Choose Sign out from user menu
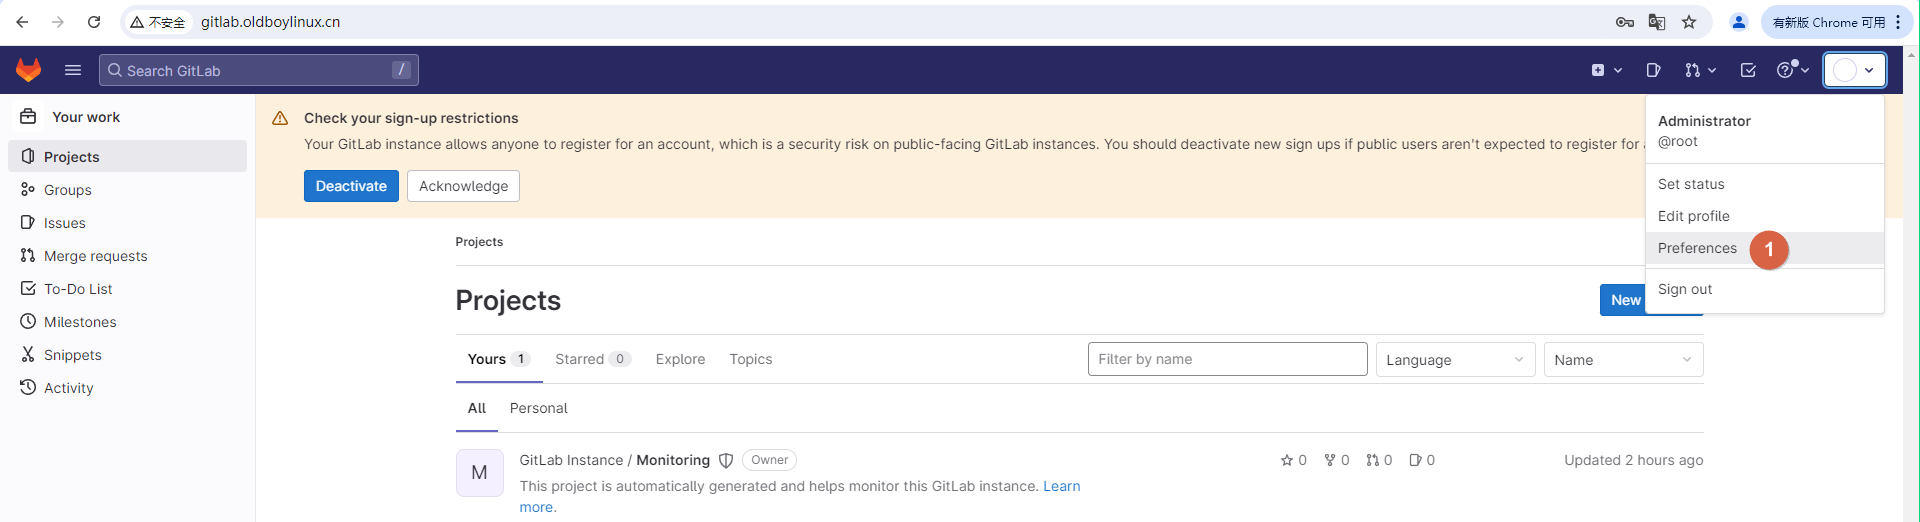This screenshot has height=522, width=1920. (1765, 289)
